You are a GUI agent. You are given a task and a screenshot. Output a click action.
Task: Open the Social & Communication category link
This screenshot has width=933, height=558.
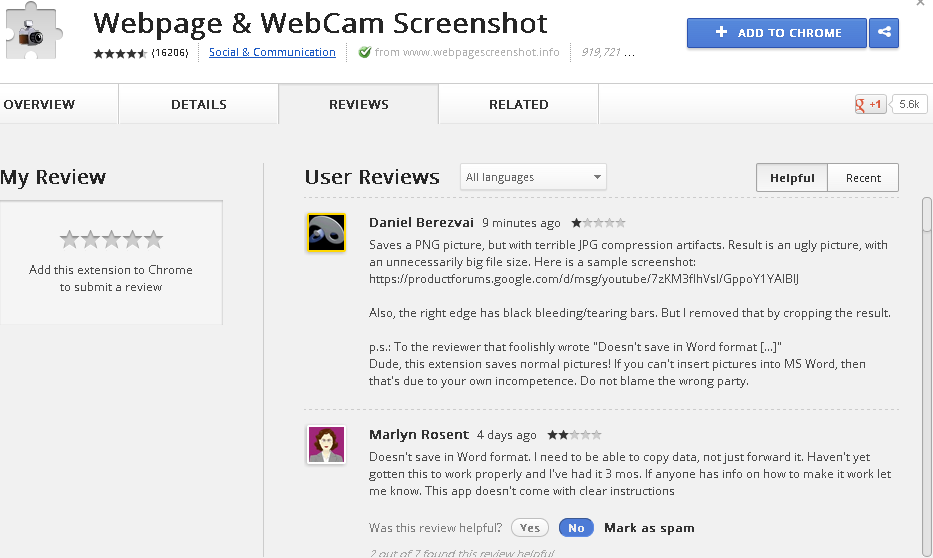pos(272,52)
